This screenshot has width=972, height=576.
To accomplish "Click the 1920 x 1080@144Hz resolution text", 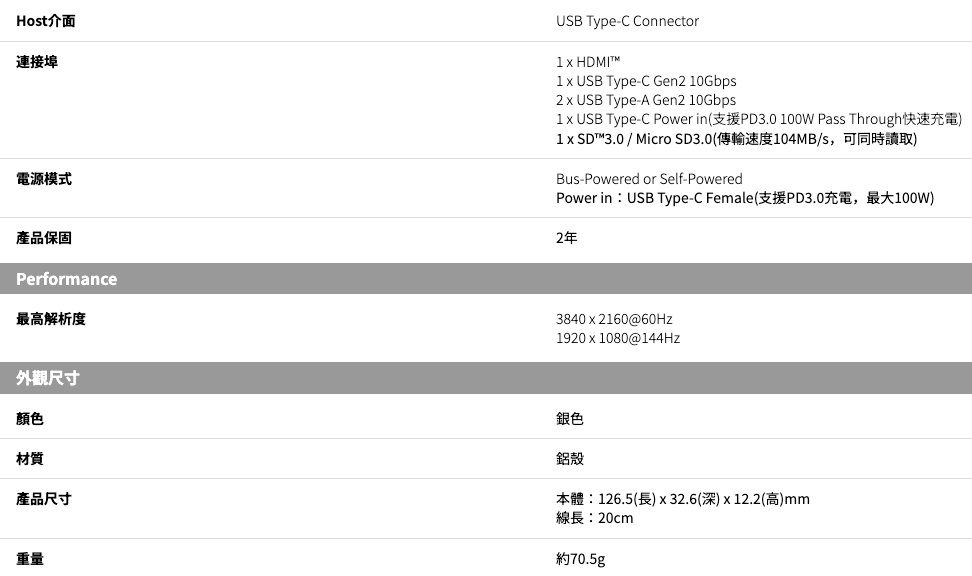I will click(617, 338).
